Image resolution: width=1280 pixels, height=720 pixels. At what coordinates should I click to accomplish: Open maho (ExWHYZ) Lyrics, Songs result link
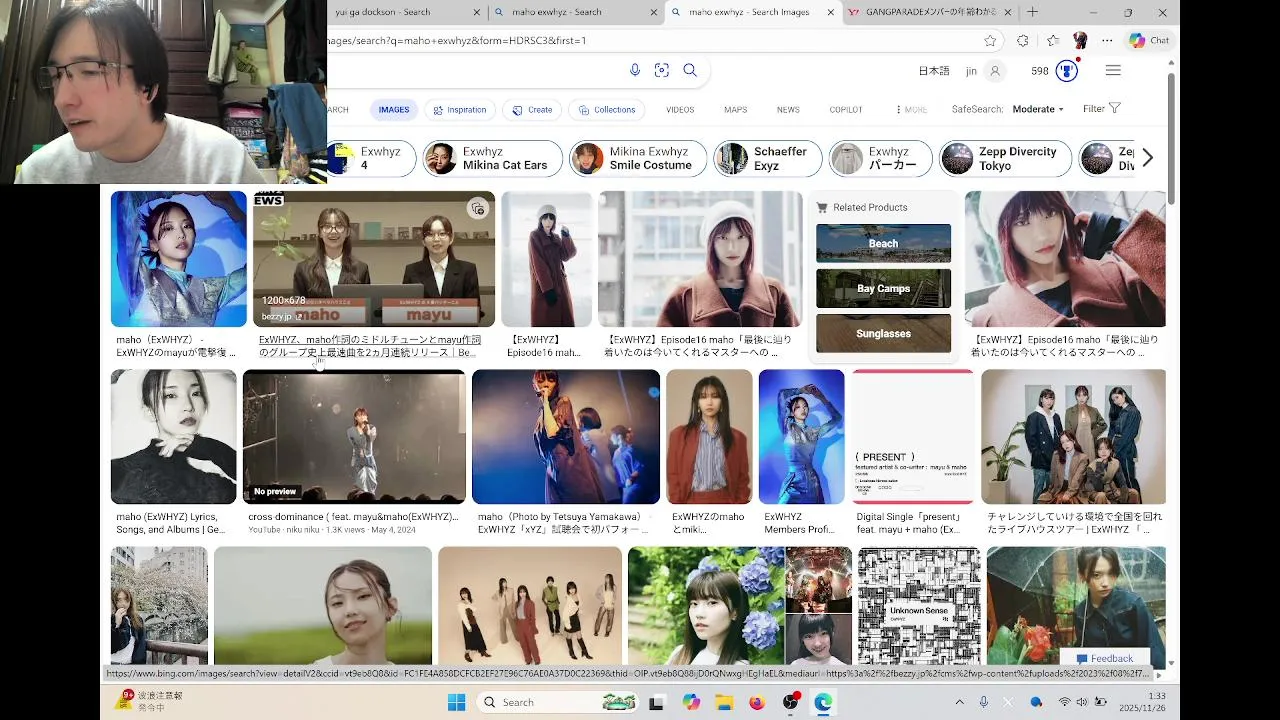(x=171, y=523)
